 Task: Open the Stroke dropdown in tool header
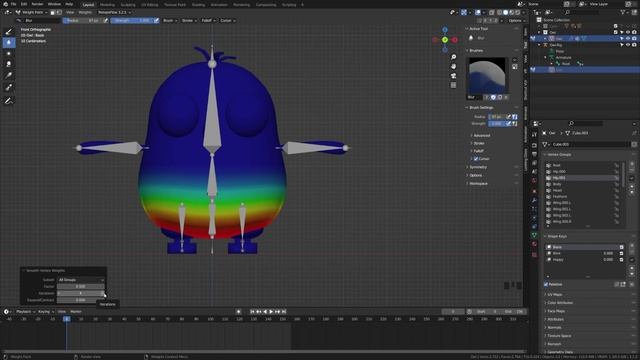click(x=189, y=20)
